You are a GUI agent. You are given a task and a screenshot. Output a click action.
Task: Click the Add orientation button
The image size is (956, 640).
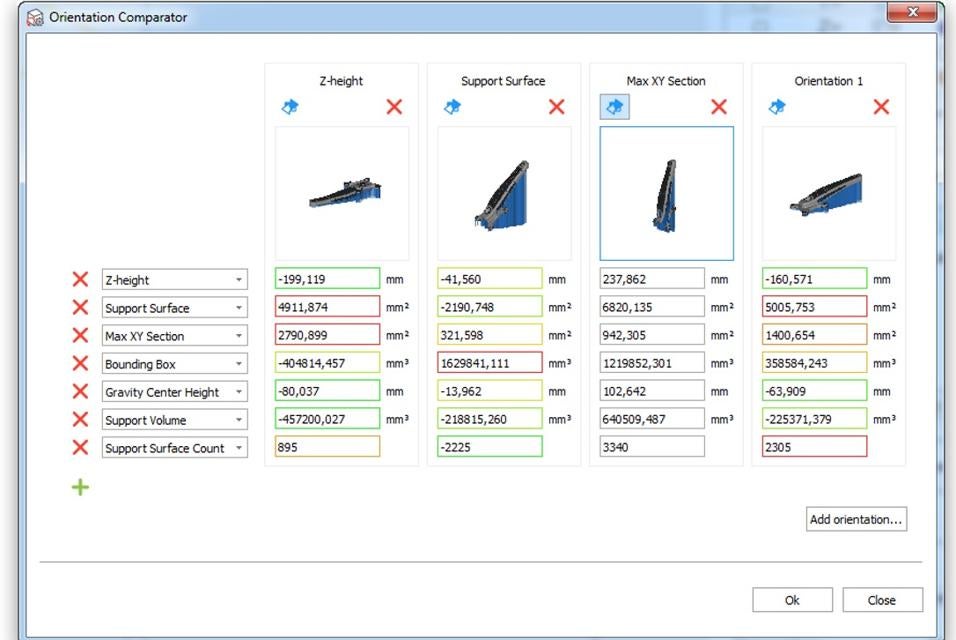tap(856, 518)
